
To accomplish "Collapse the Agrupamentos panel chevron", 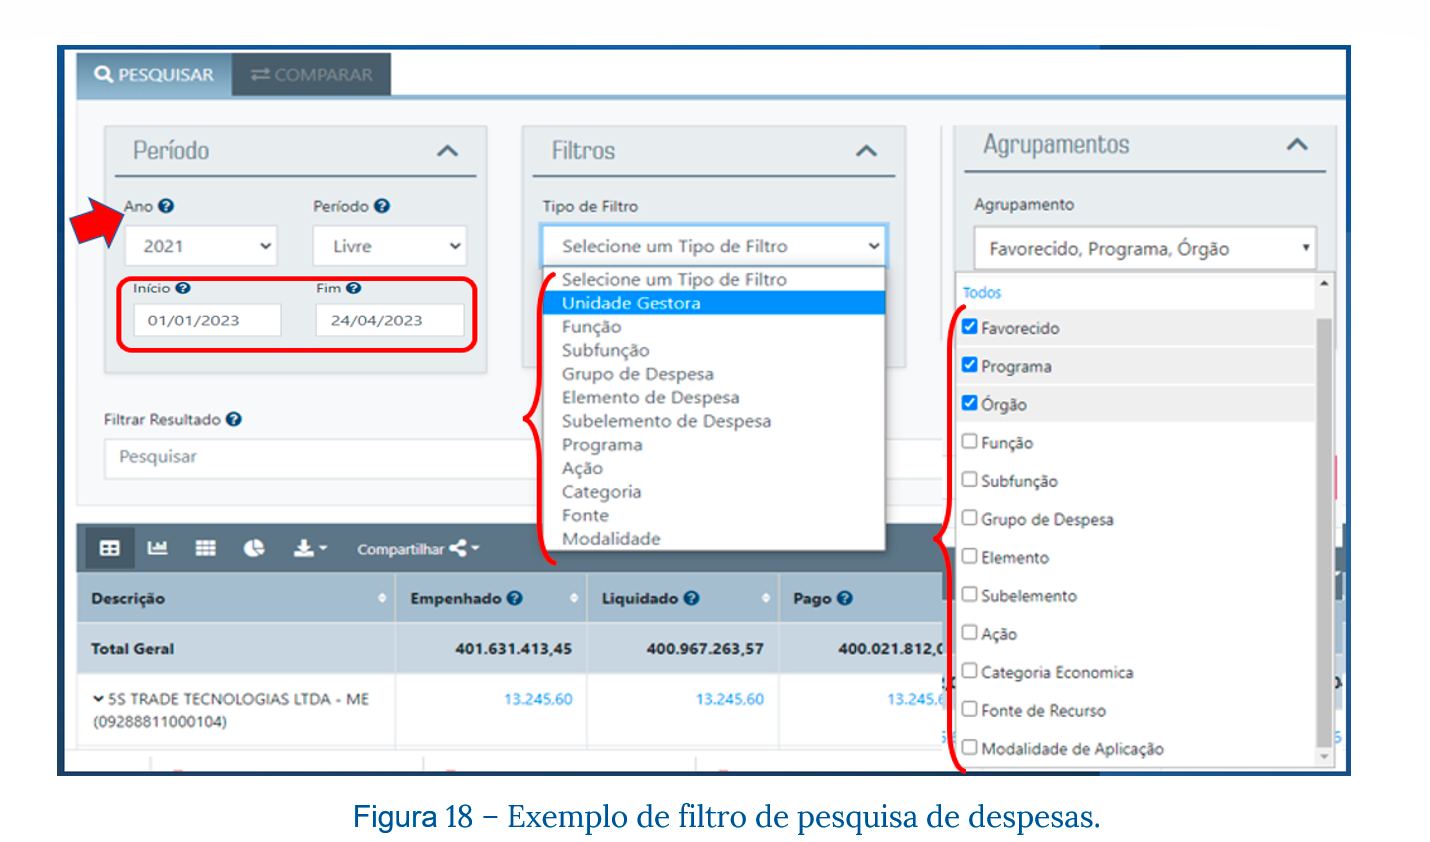I will [1297, 144].
